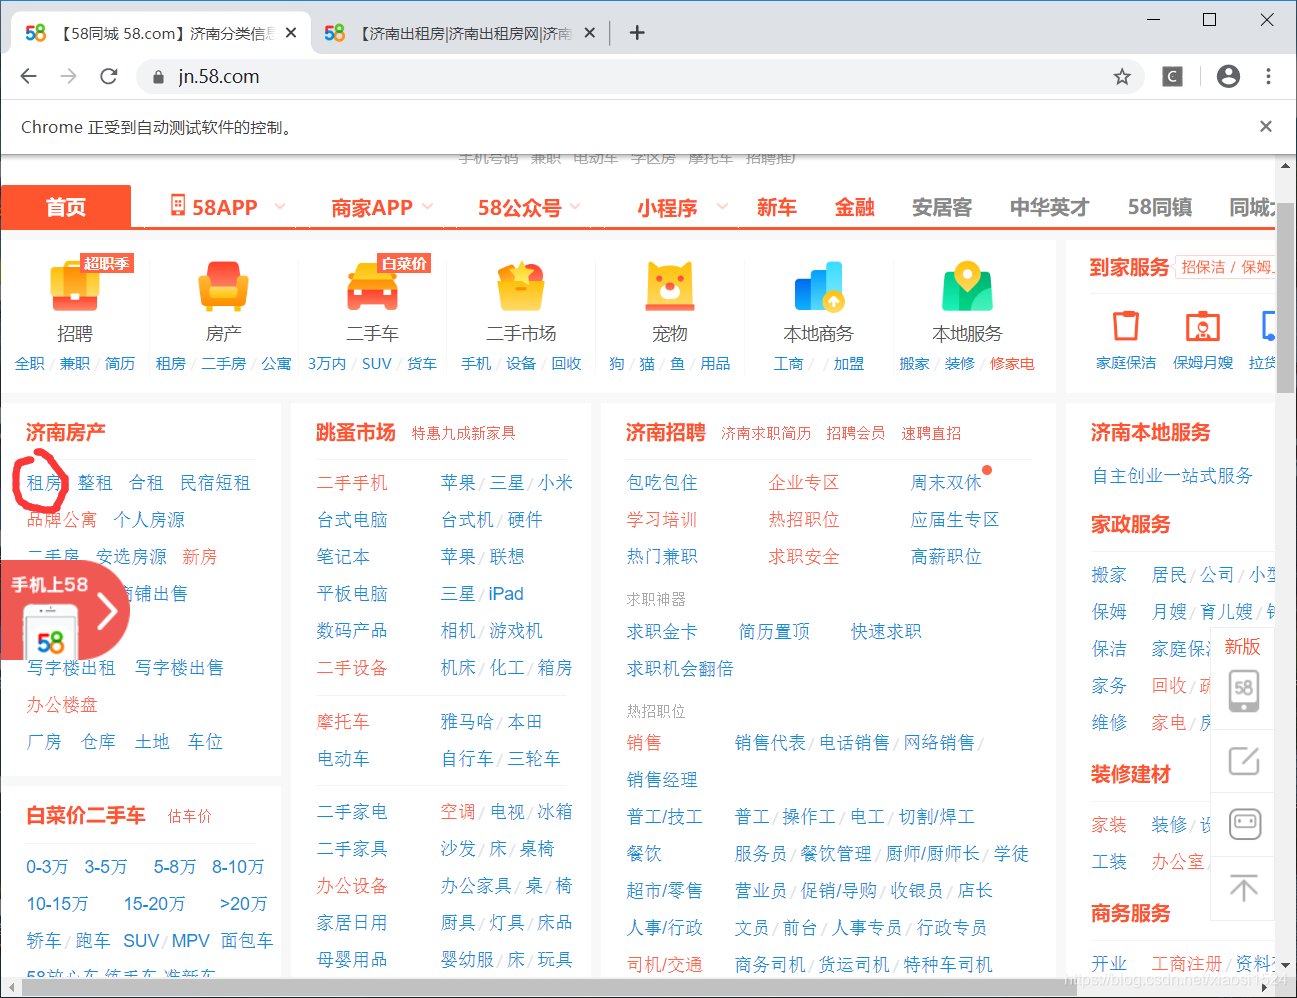Open the 中华英才 navigation item
This screenshot has height=998, width=1297.
[x=1049, y=207]
